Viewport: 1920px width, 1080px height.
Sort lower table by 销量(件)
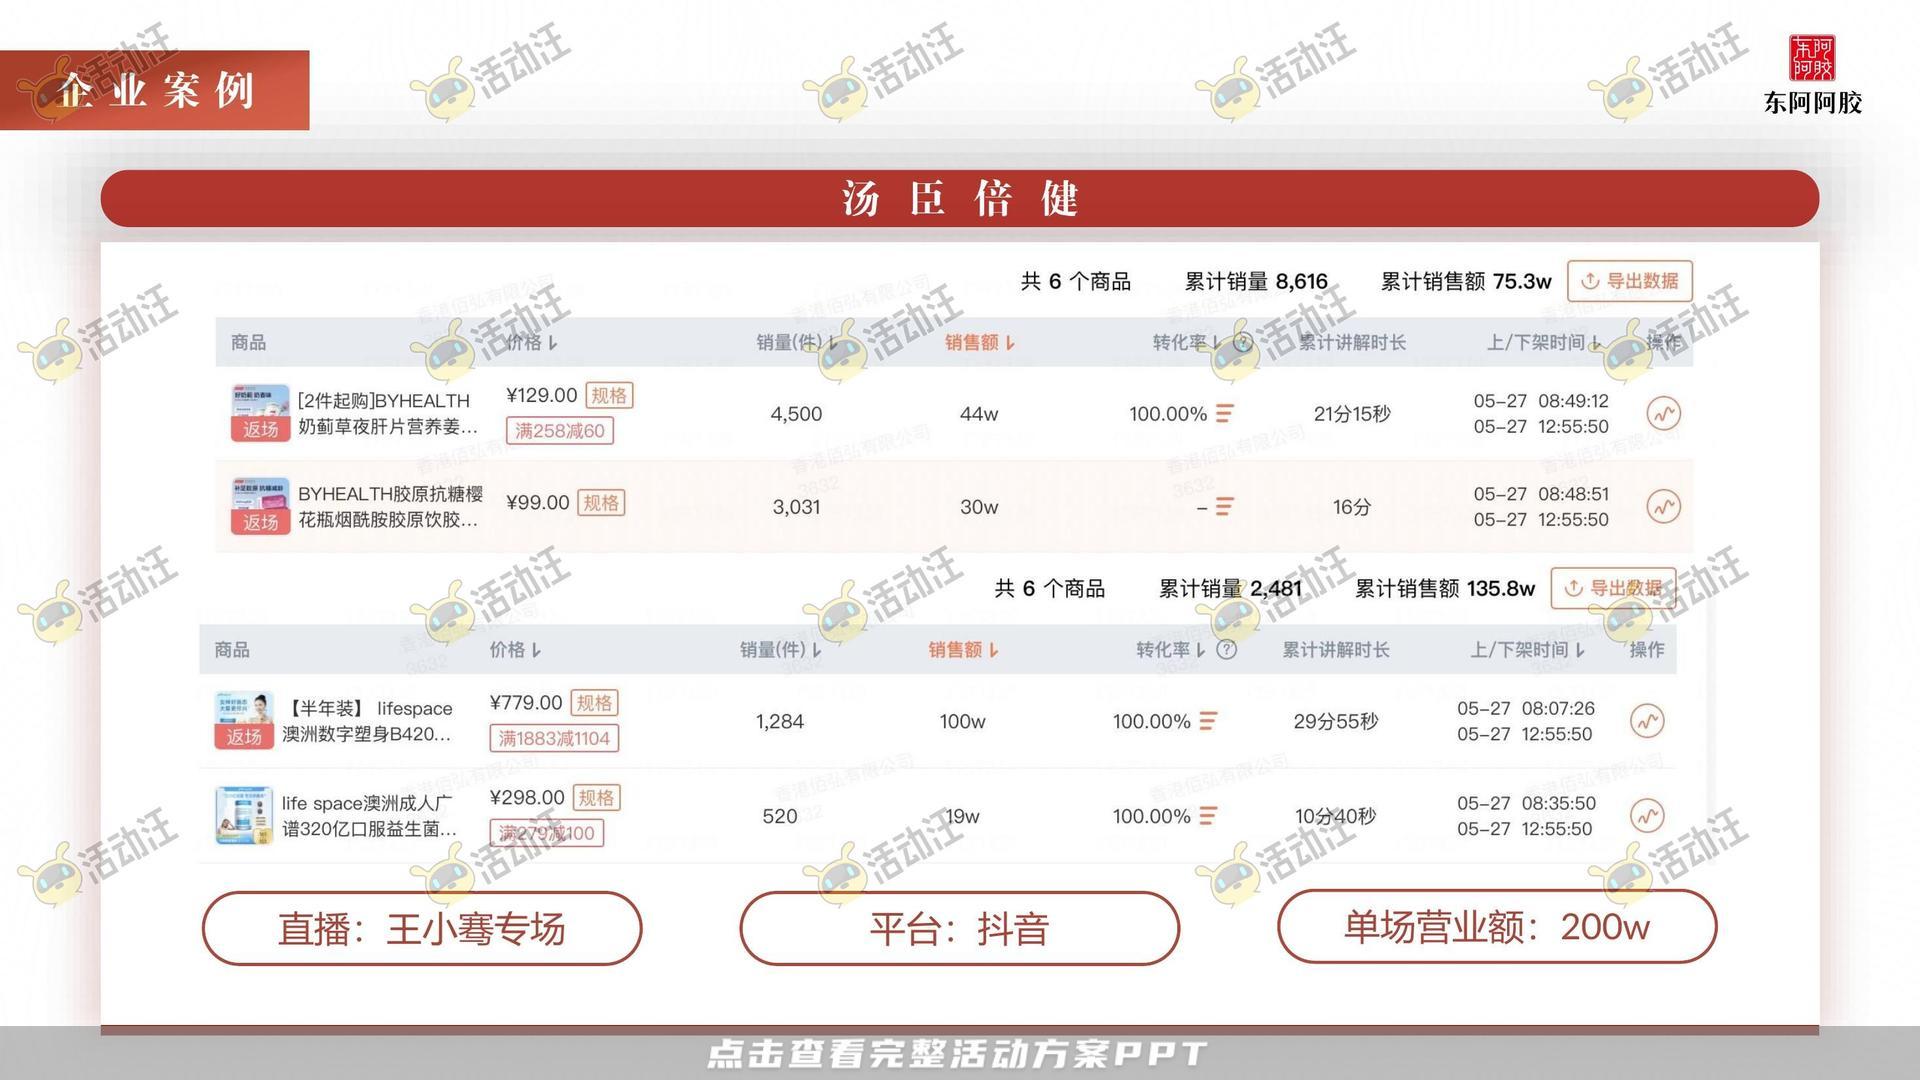tap(780, 650)
